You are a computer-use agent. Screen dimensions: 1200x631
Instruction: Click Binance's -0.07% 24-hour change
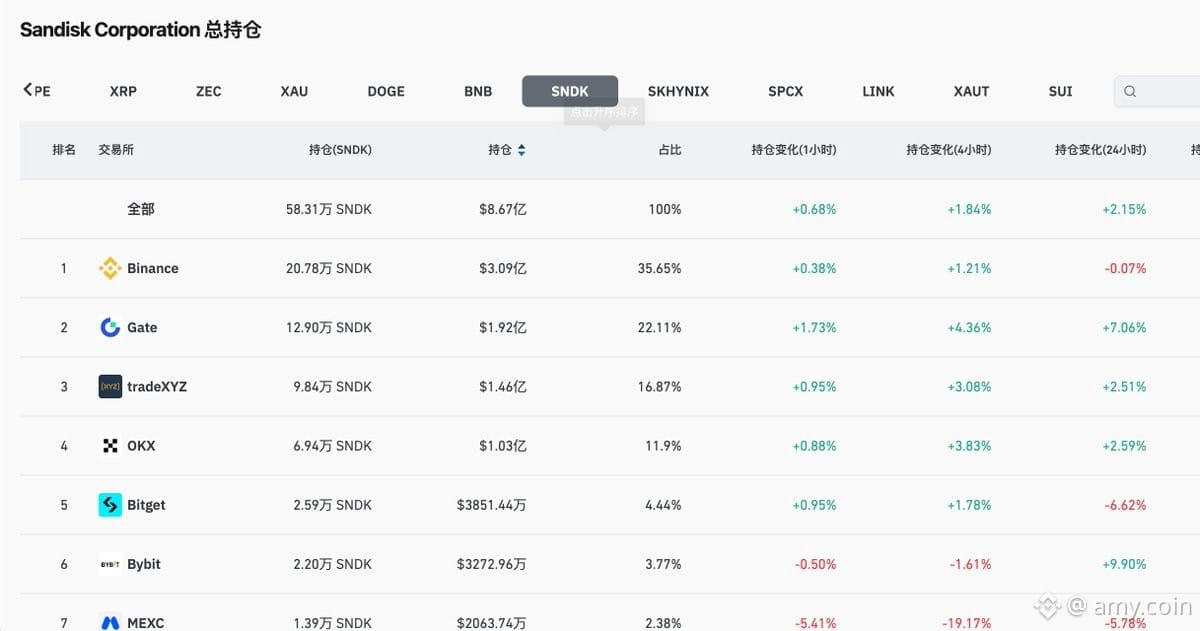pyautogui.click(x=1125, y=268)
